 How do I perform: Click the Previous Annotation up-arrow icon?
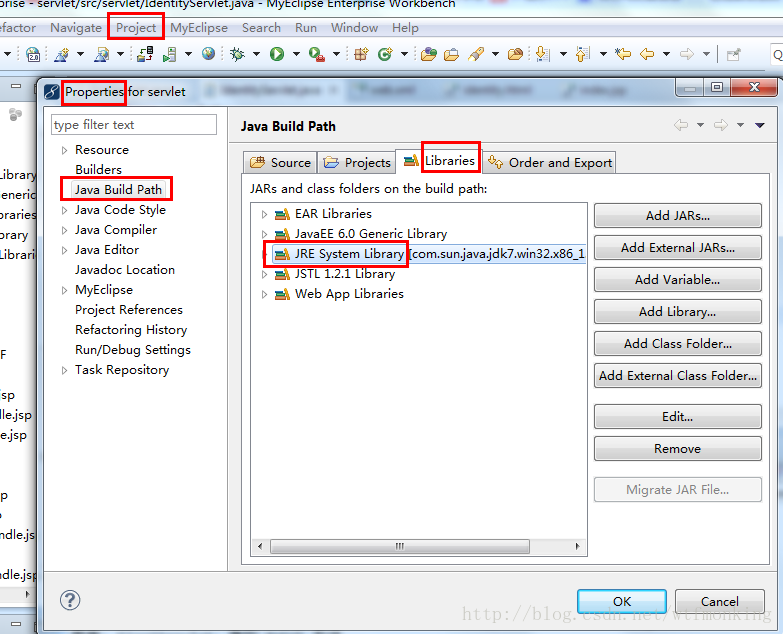pos(582,54)
